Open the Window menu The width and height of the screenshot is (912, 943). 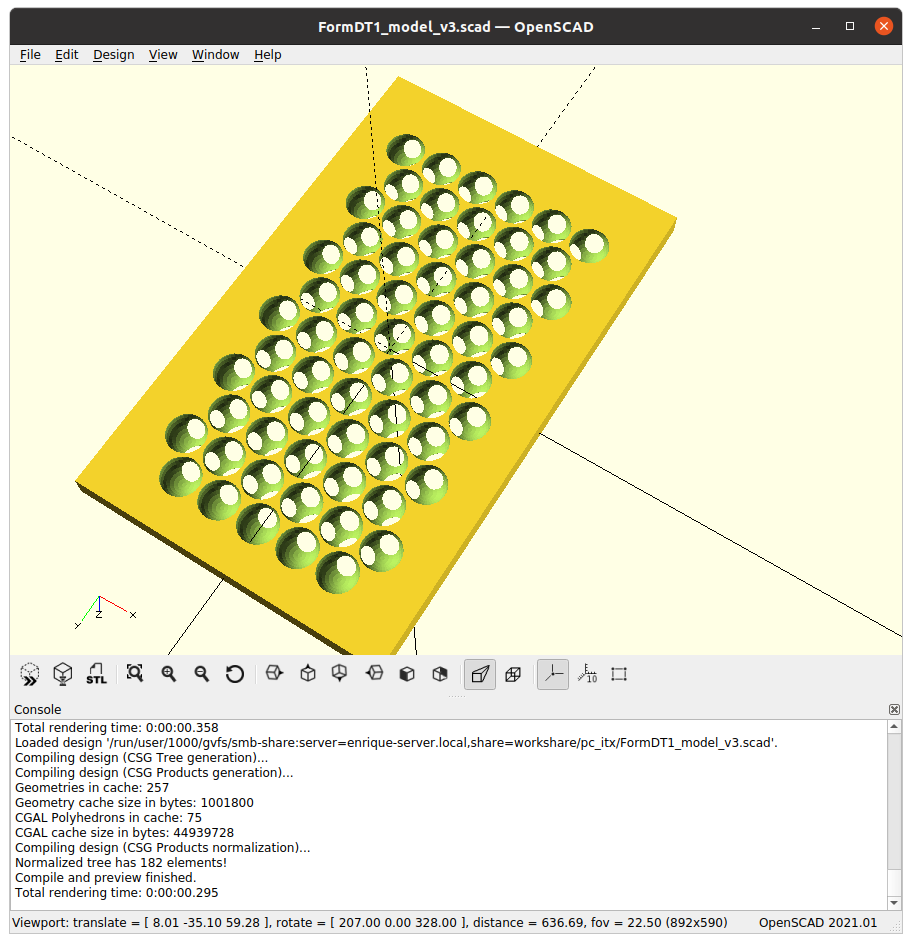(215, 55)
